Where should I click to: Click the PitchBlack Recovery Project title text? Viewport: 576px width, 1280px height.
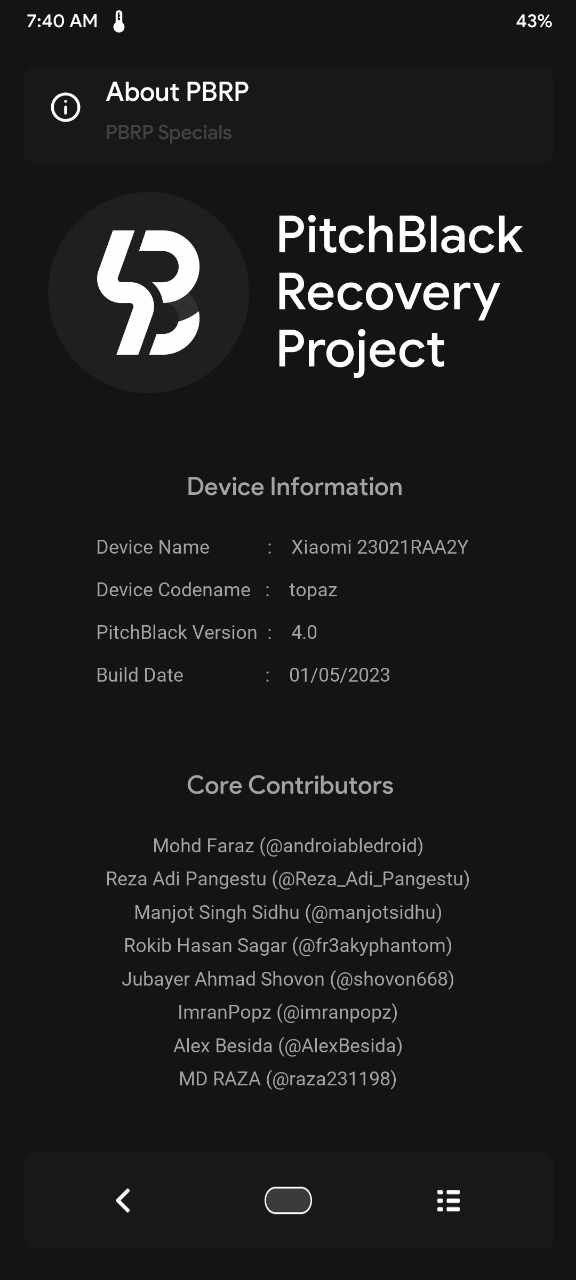pyautogui.click(x=399, y=292)
